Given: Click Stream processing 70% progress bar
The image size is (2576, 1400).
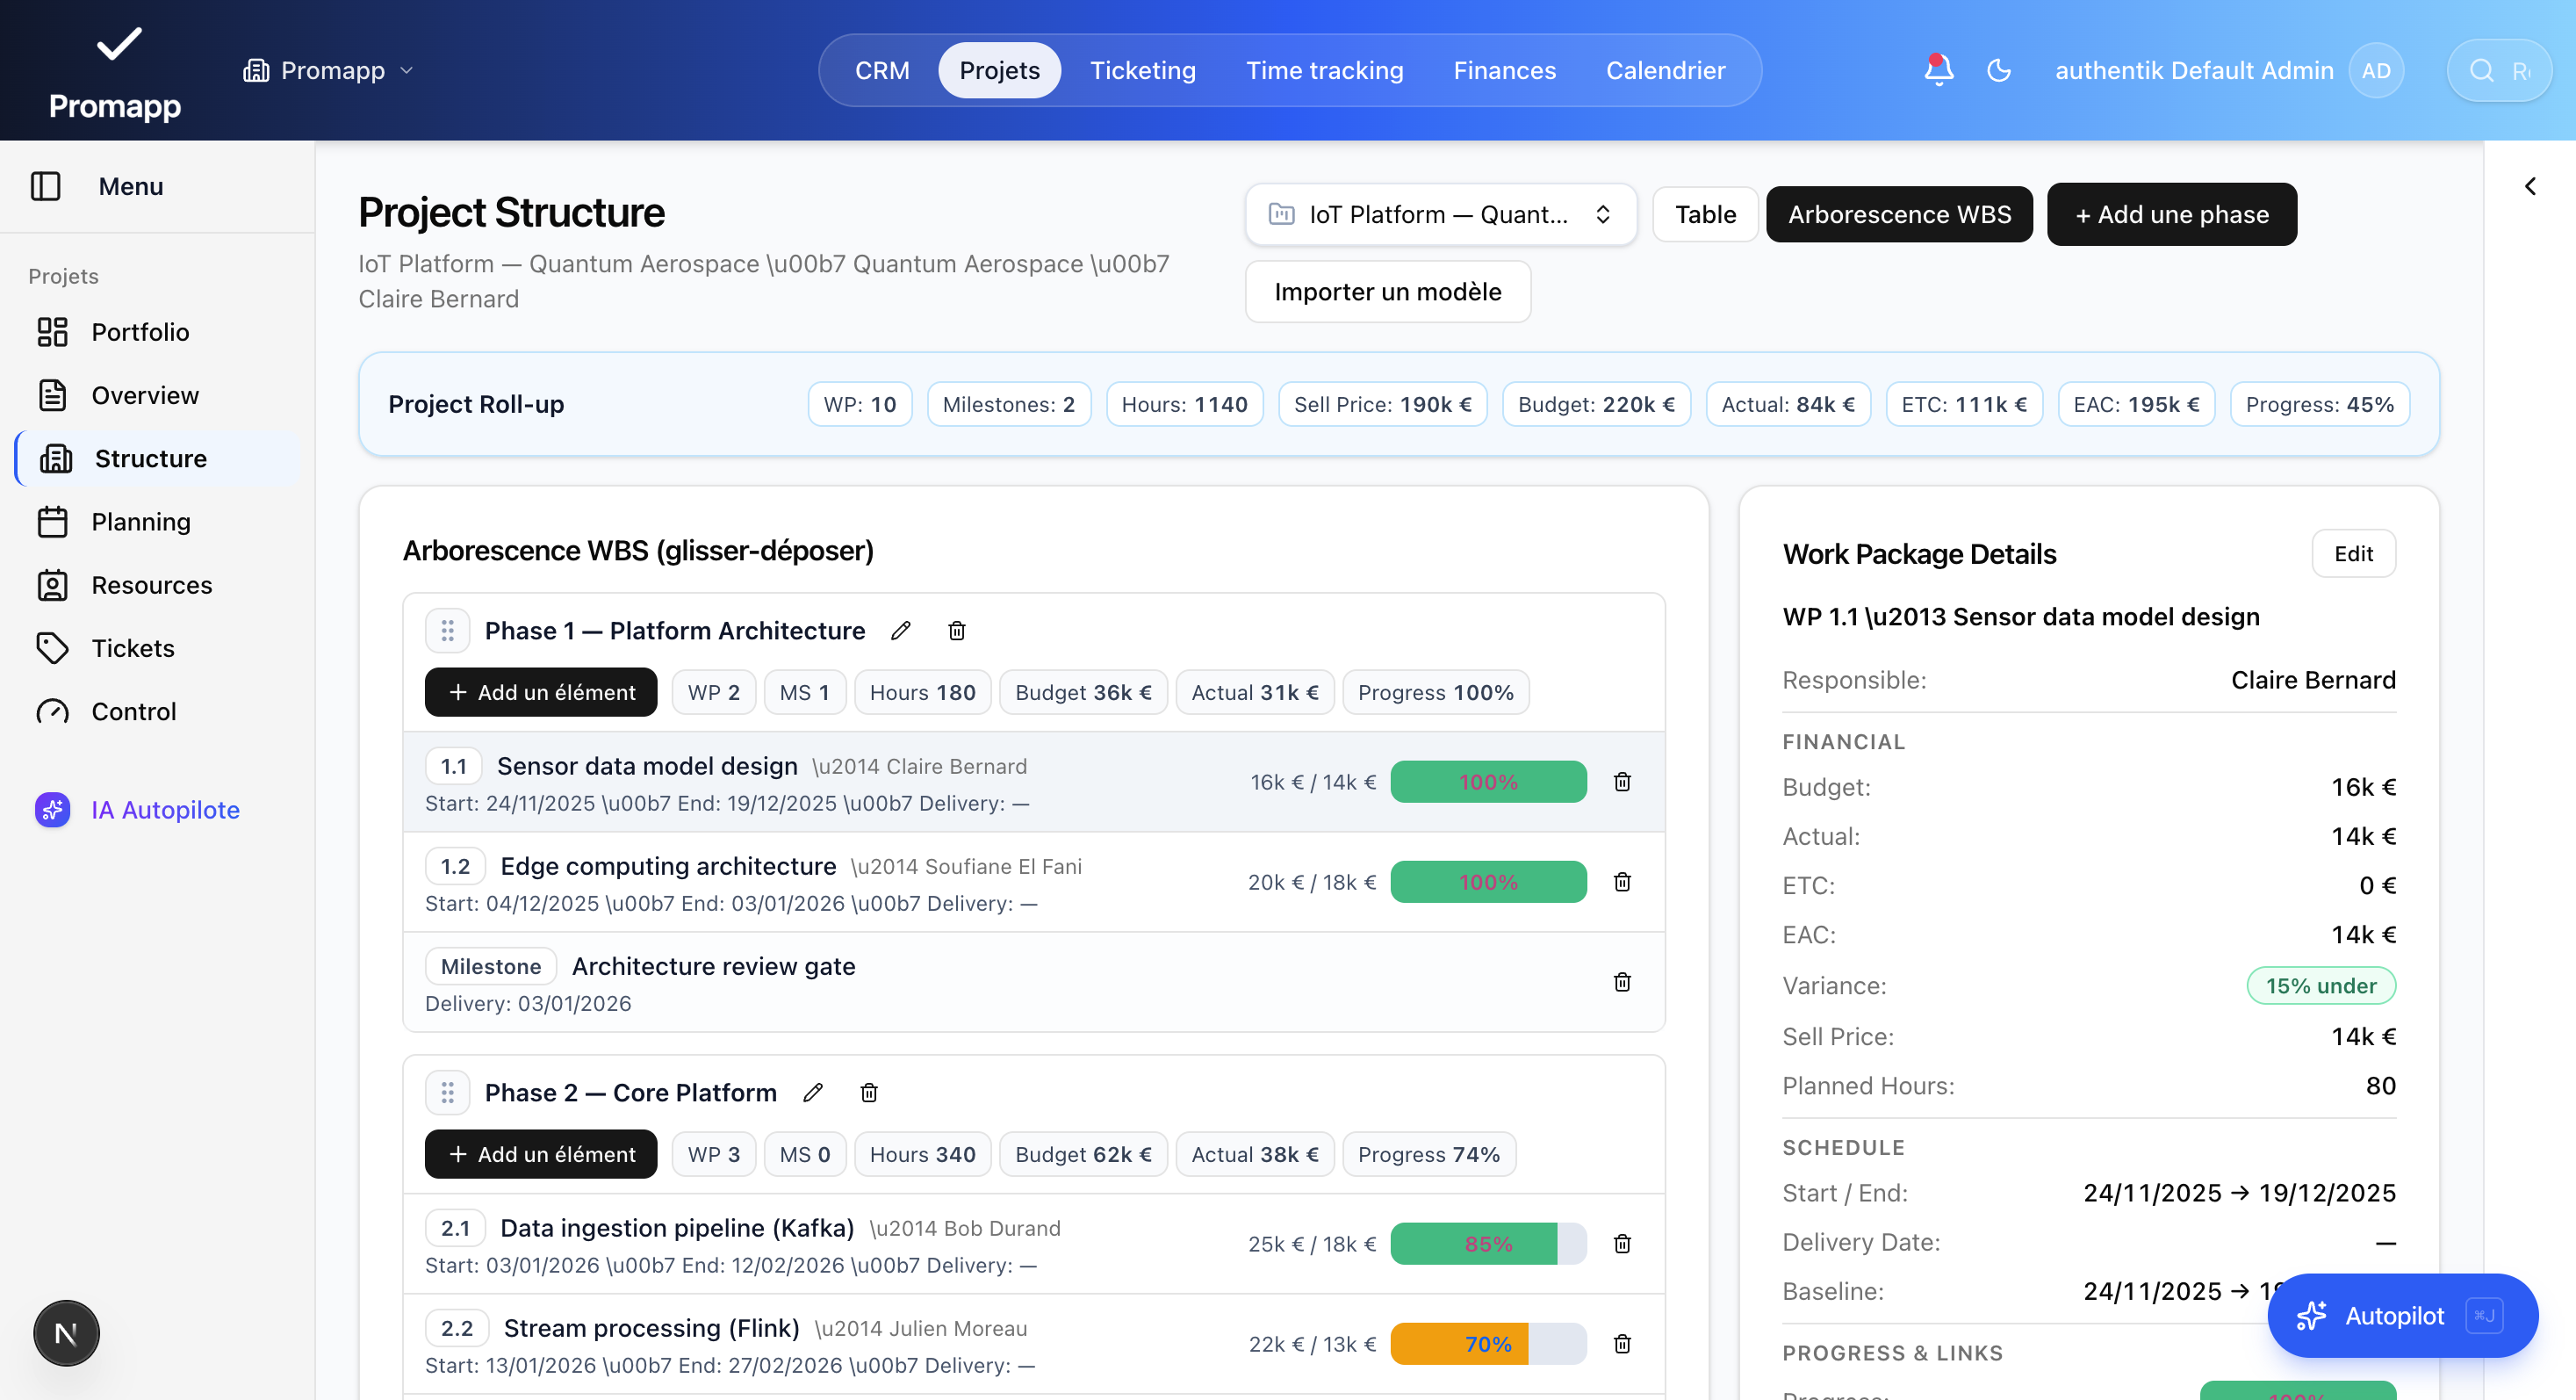Looking at the screenshot, I should [x=1488, y=1344].
